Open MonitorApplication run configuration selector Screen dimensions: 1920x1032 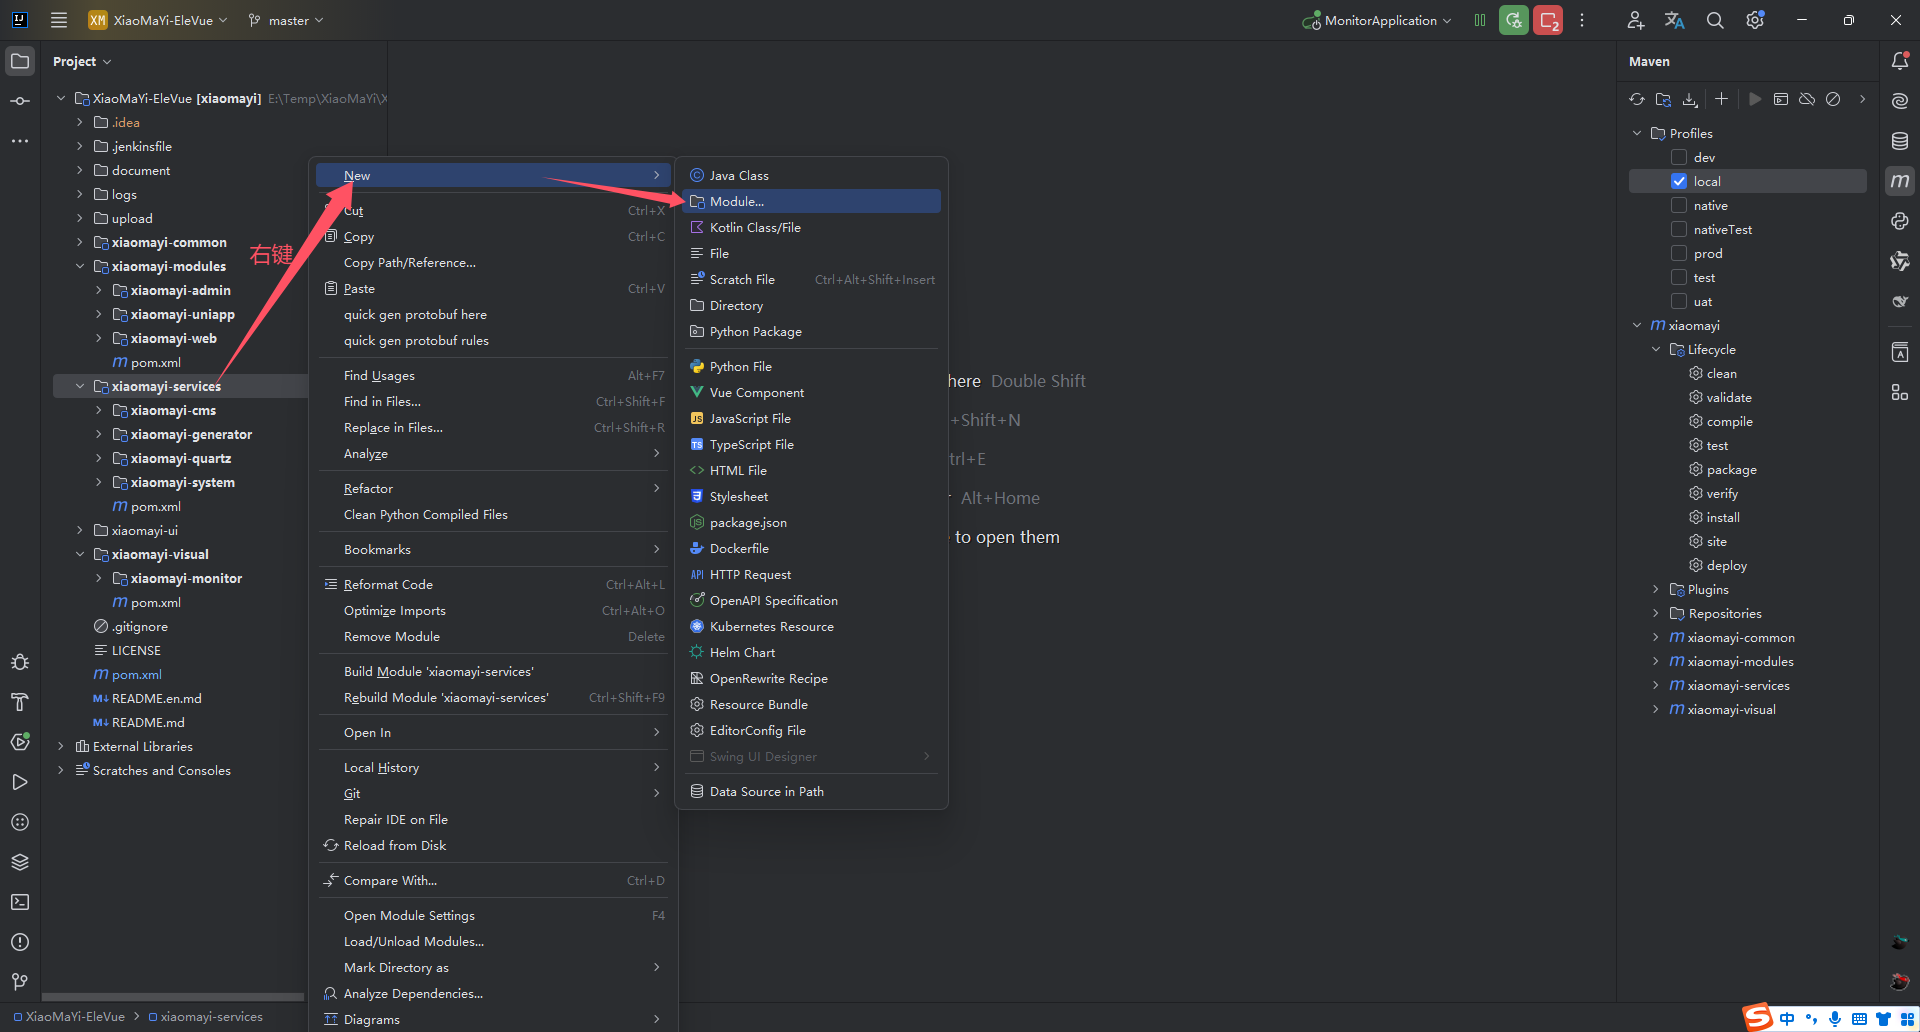[x=1379, y=20]
